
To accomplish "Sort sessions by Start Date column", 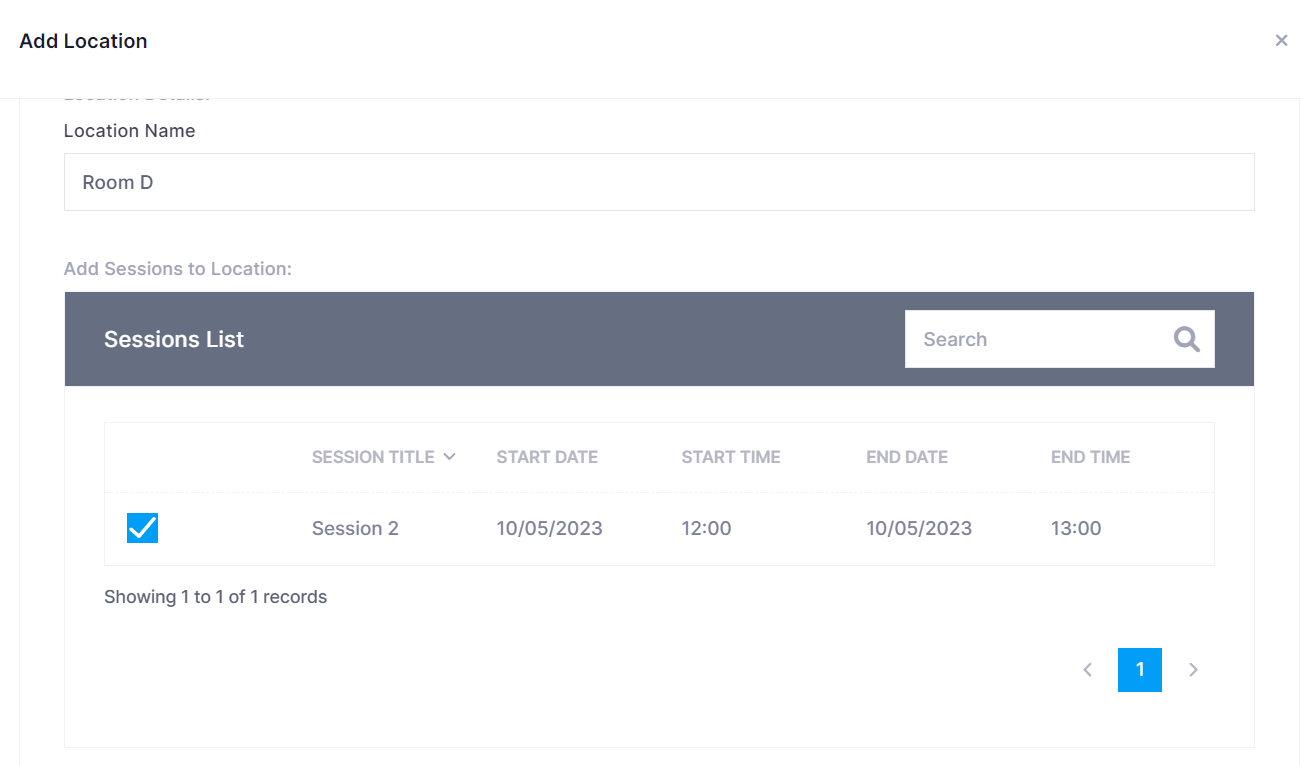I will tap(547, 457).
